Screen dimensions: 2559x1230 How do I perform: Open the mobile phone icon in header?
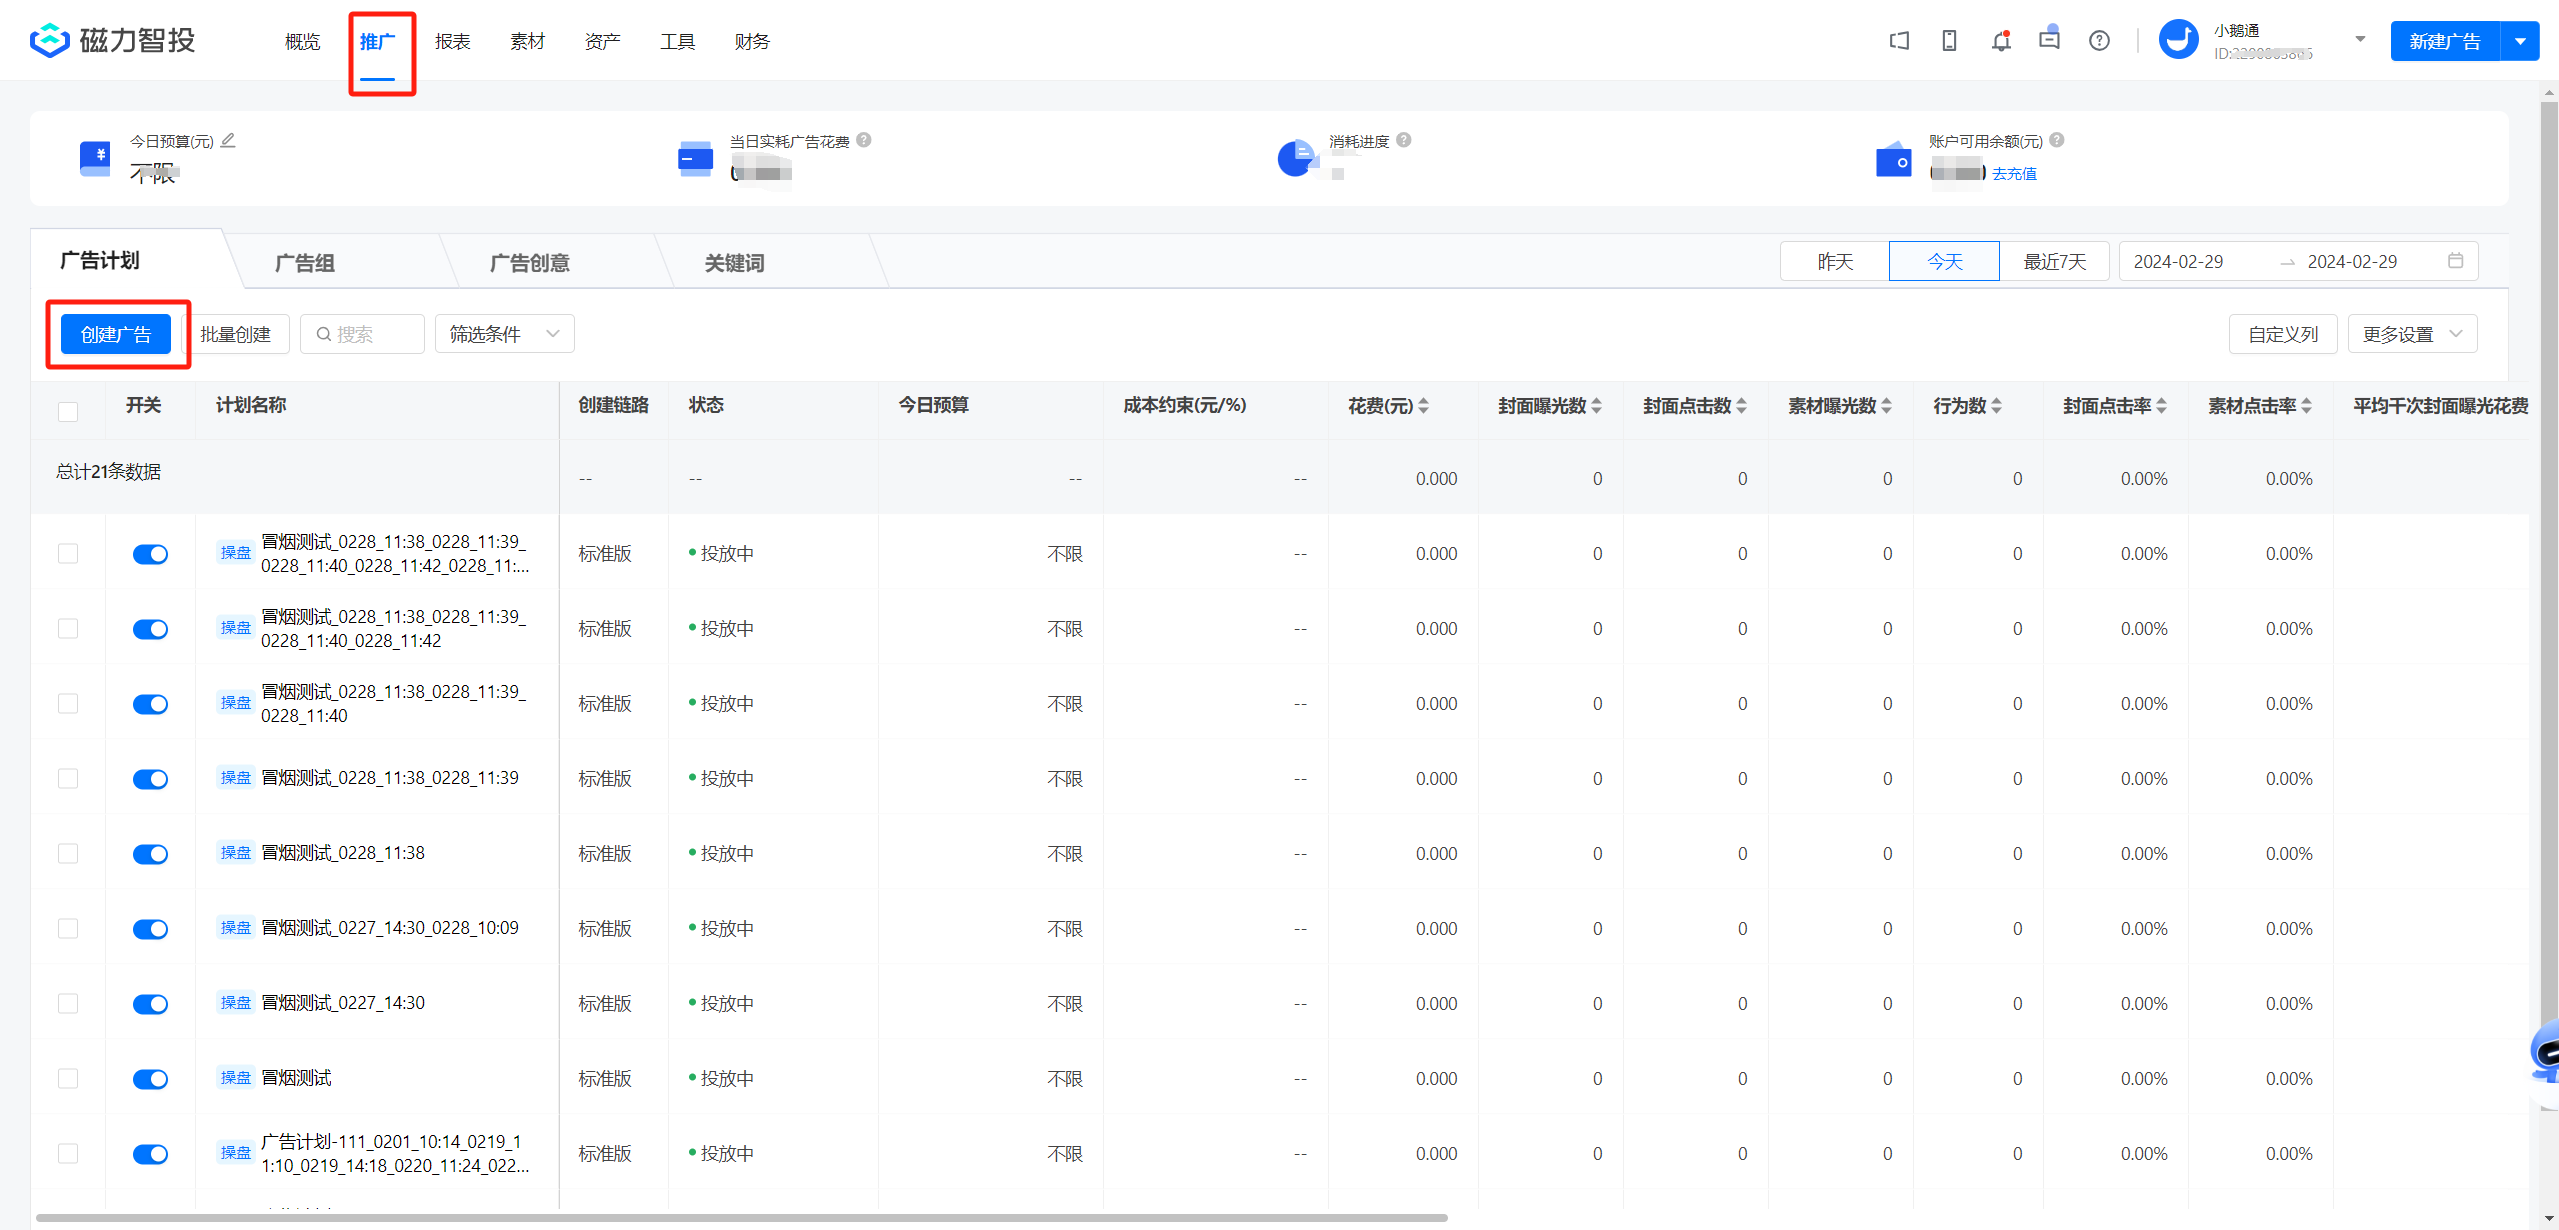[1949, 41]
